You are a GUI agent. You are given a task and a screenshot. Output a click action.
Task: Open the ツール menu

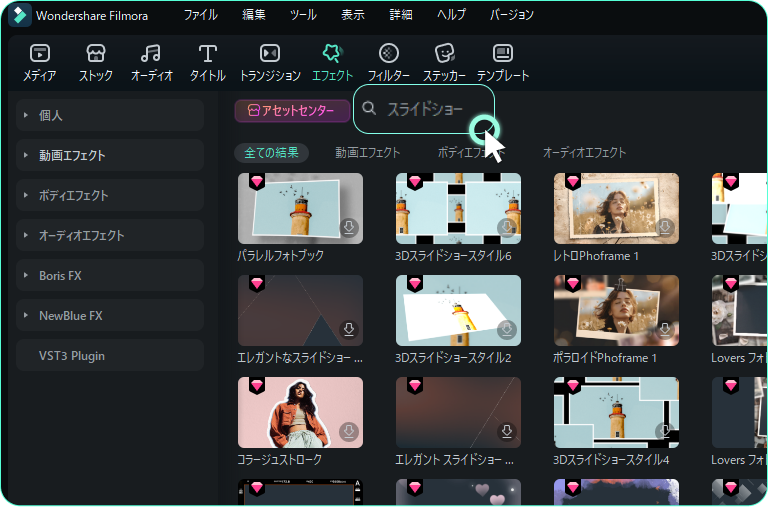pyautogui.click(x=303, y=15)
